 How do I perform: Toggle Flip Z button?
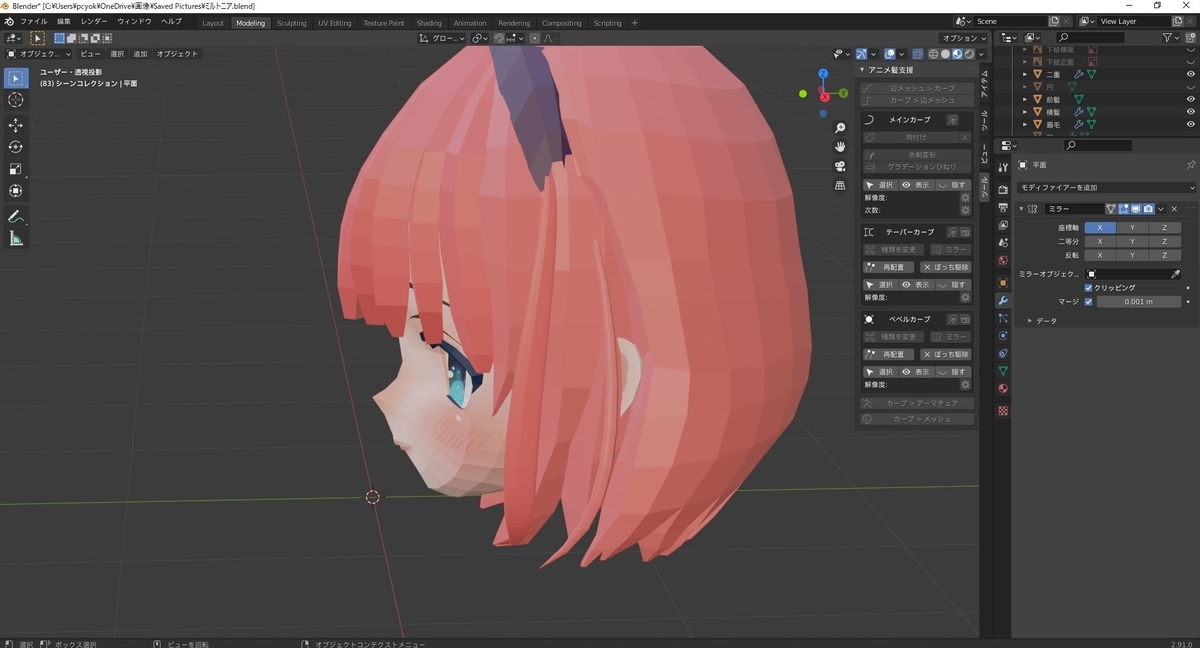1164,255
